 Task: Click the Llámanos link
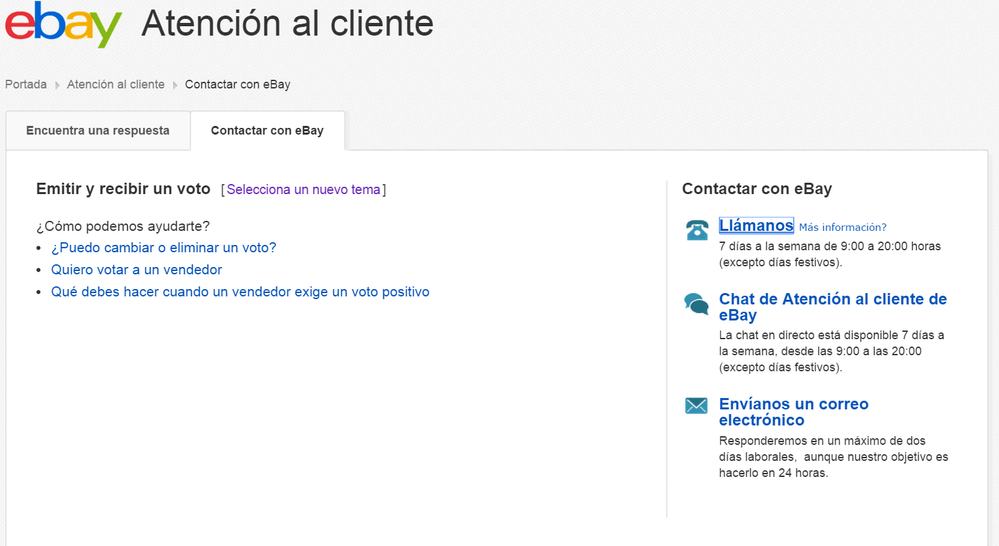[756, 226]
